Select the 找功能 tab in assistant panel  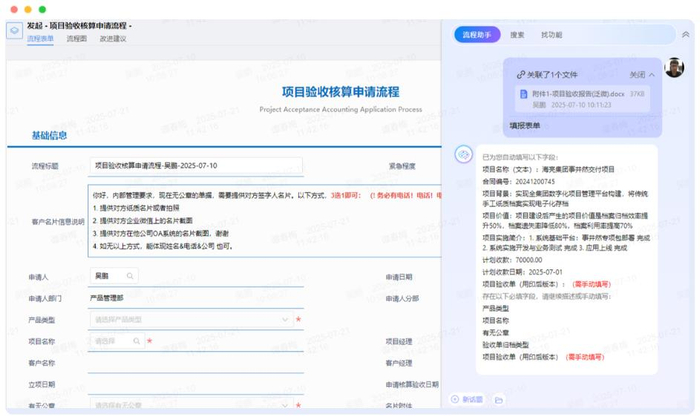(x=551, y=34)
